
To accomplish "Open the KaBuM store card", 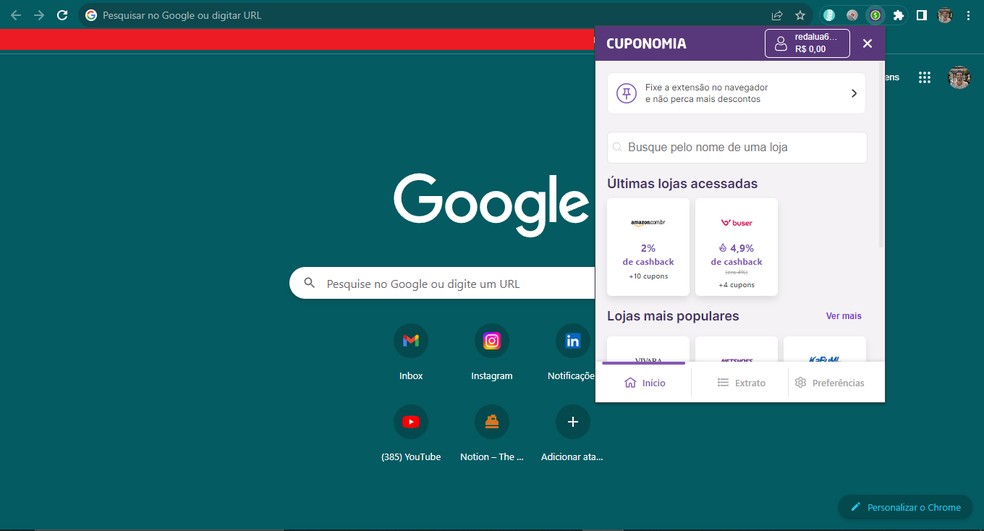I will tap(825, 349).
